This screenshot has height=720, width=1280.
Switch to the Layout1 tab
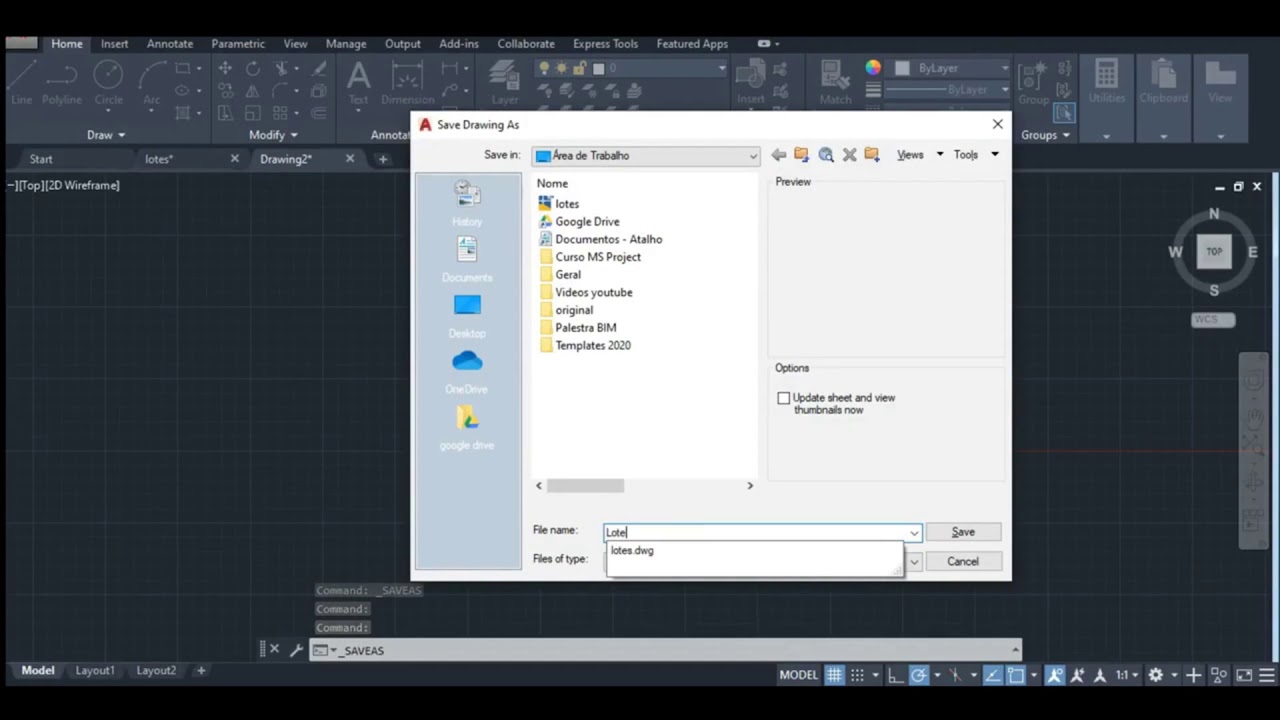(x=95, y=671)
